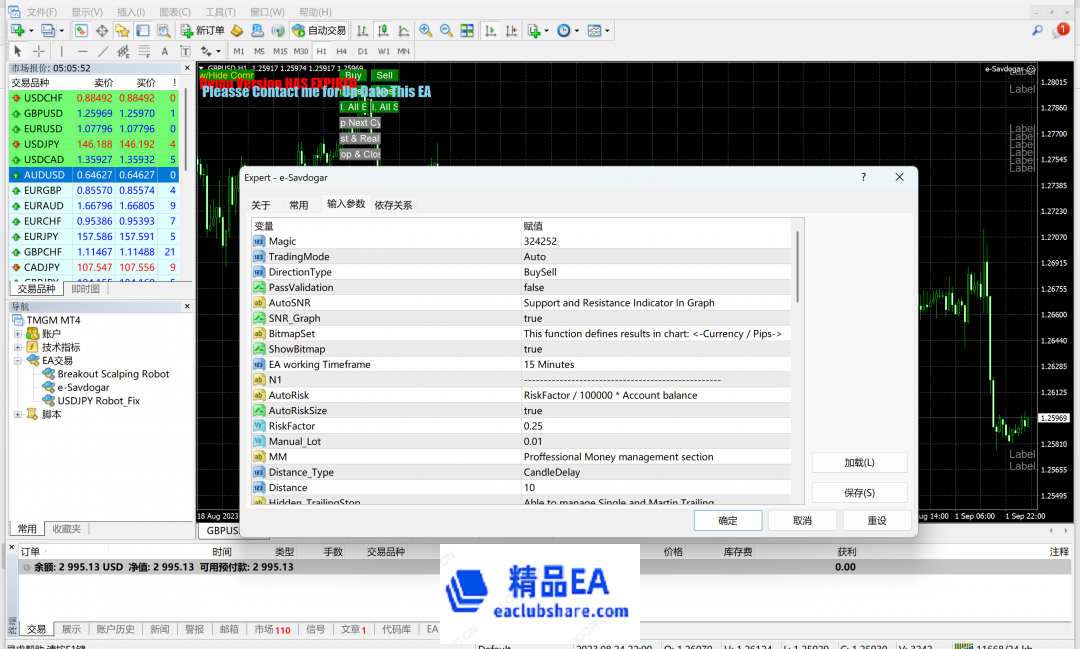Toggle the 自动交易 auto trading button
This screenshot has width=1080, height=649.
(x=319, y=31)
